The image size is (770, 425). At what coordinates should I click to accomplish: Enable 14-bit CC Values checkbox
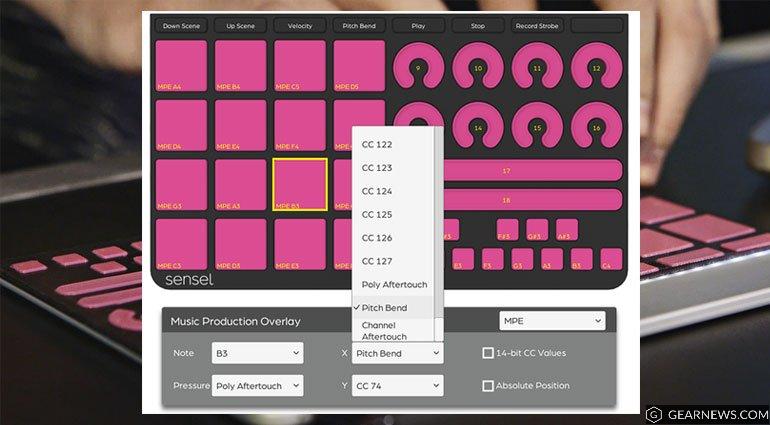[488, 353]
